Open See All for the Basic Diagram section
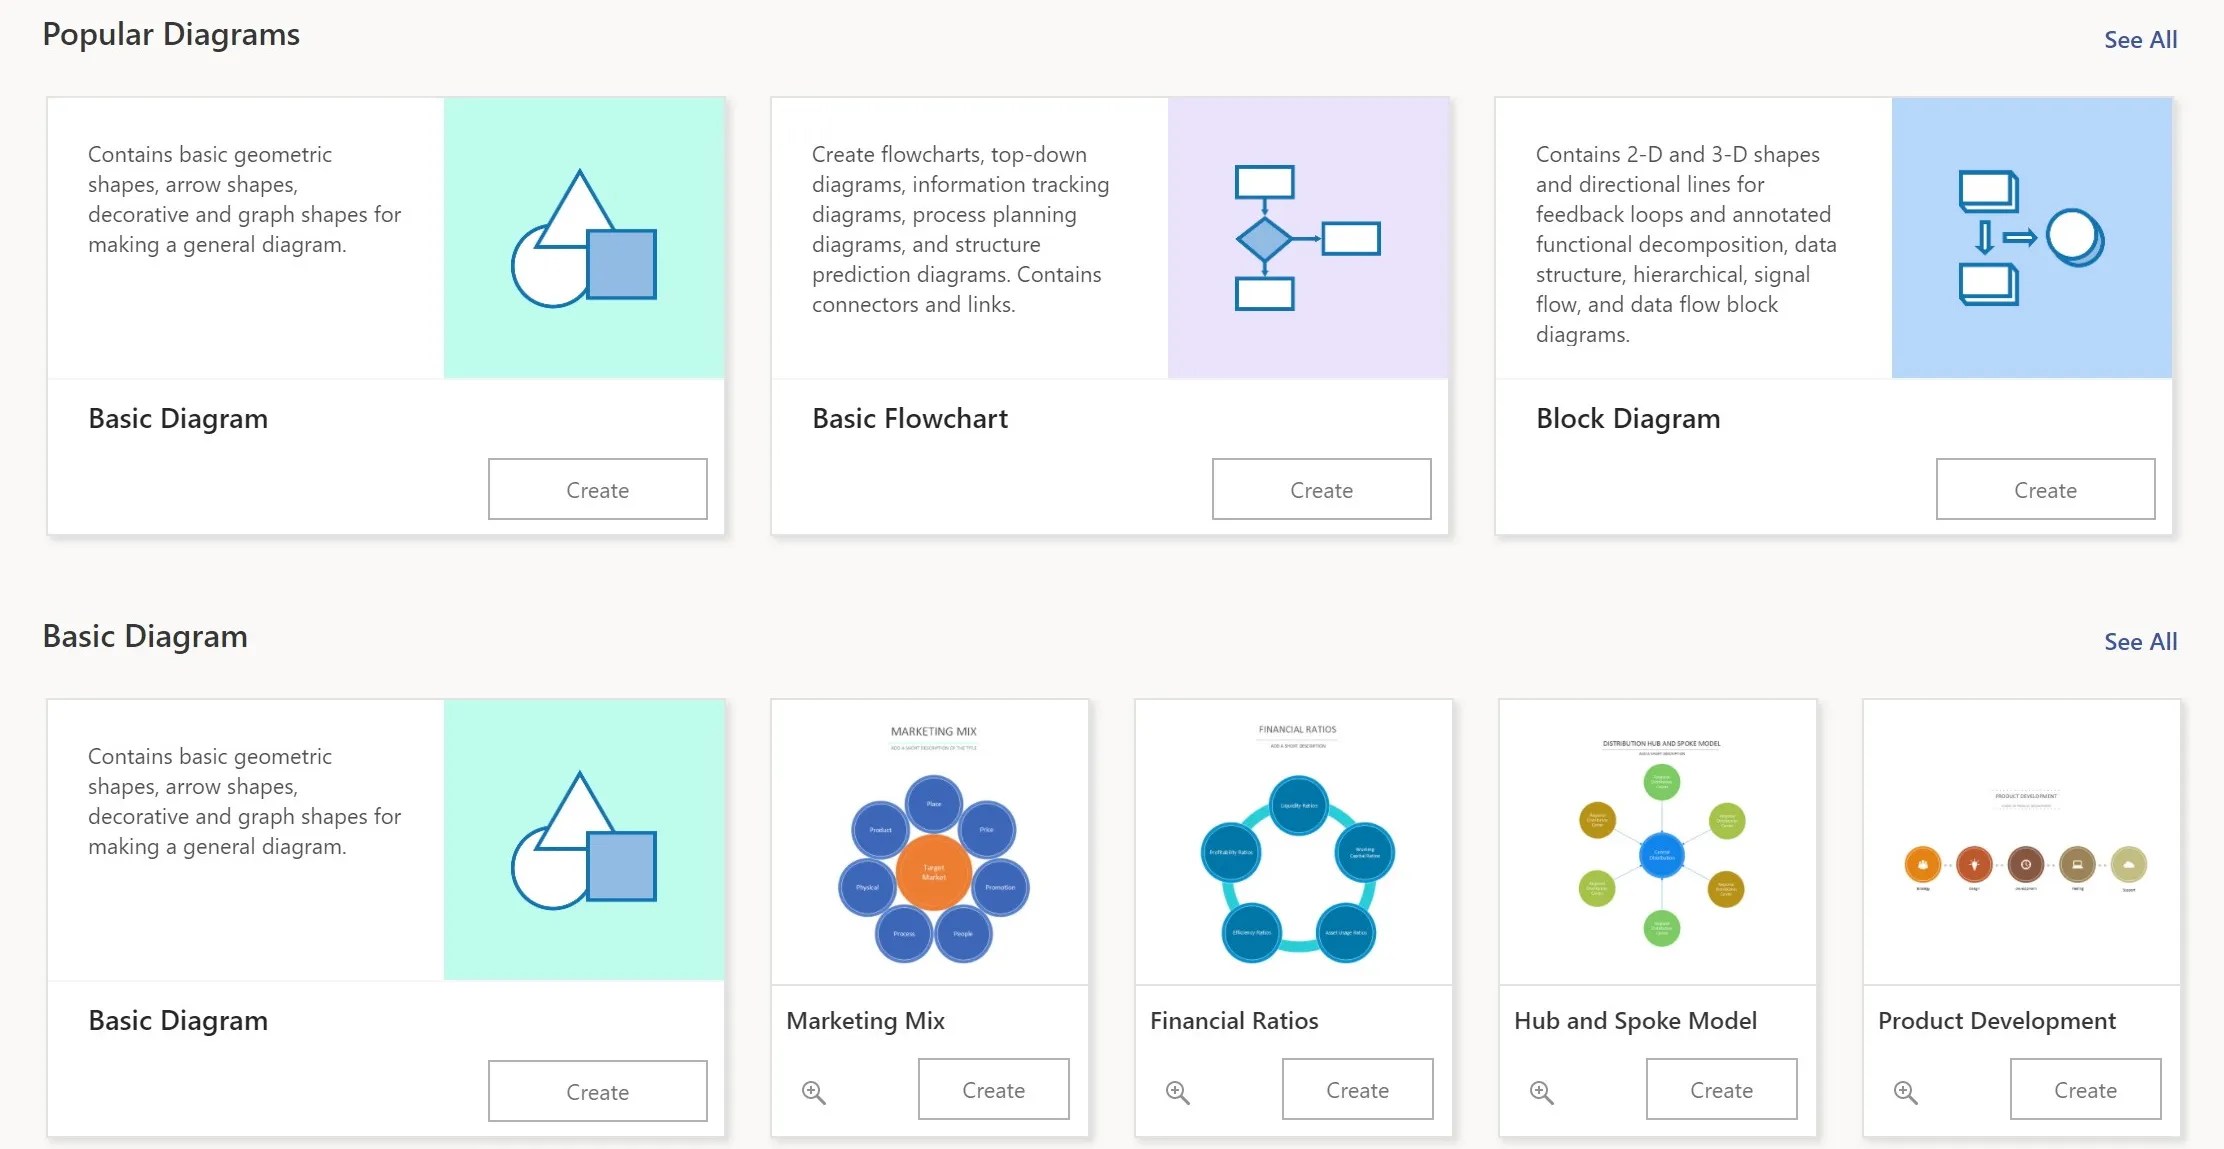Viewport: 2224px width, 1149px height. [2141, 641]
